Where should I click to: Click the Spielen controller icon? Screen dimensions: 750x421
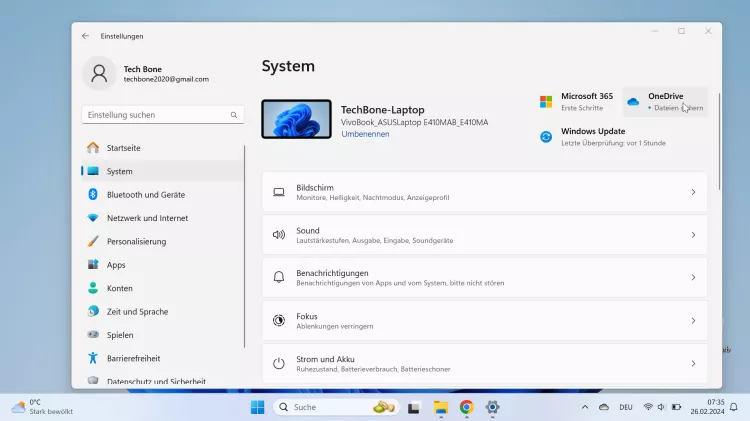[93, 334]
